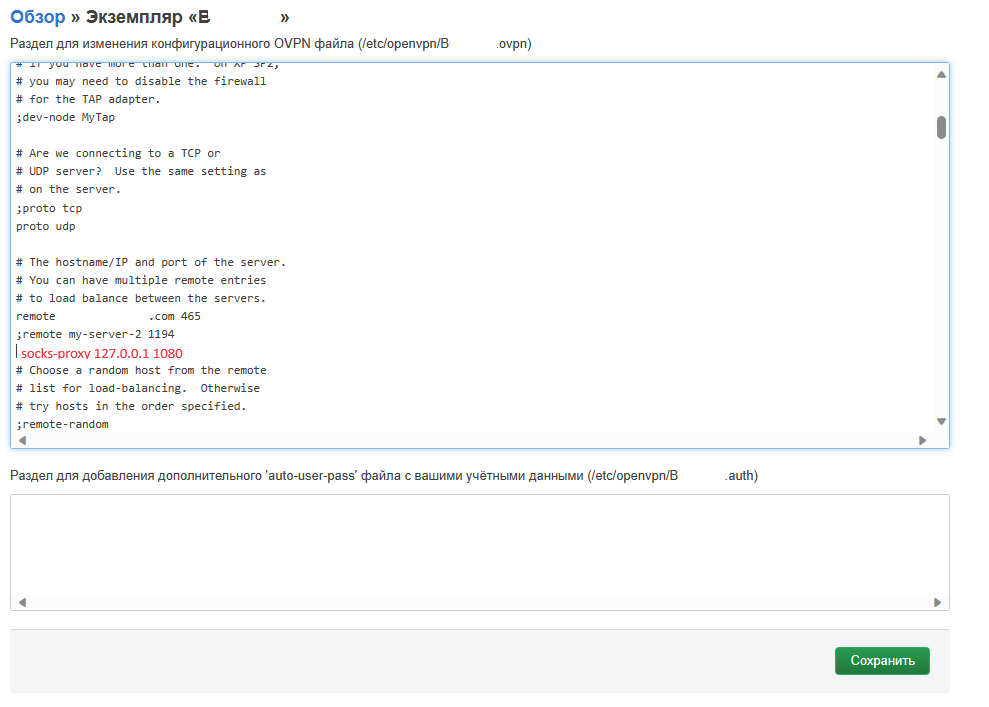Click the right scroll arrow in auth textarea
Screen dimensions: 989x707
pyautogui.click(x=937, y=602)
